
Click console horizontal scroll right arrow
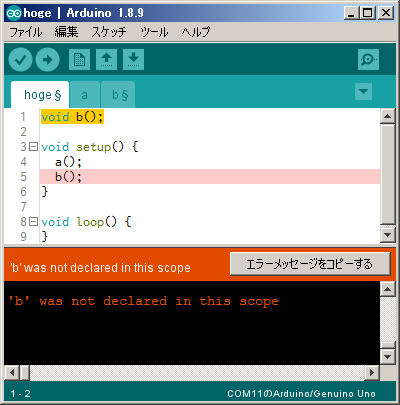point(372,372)
